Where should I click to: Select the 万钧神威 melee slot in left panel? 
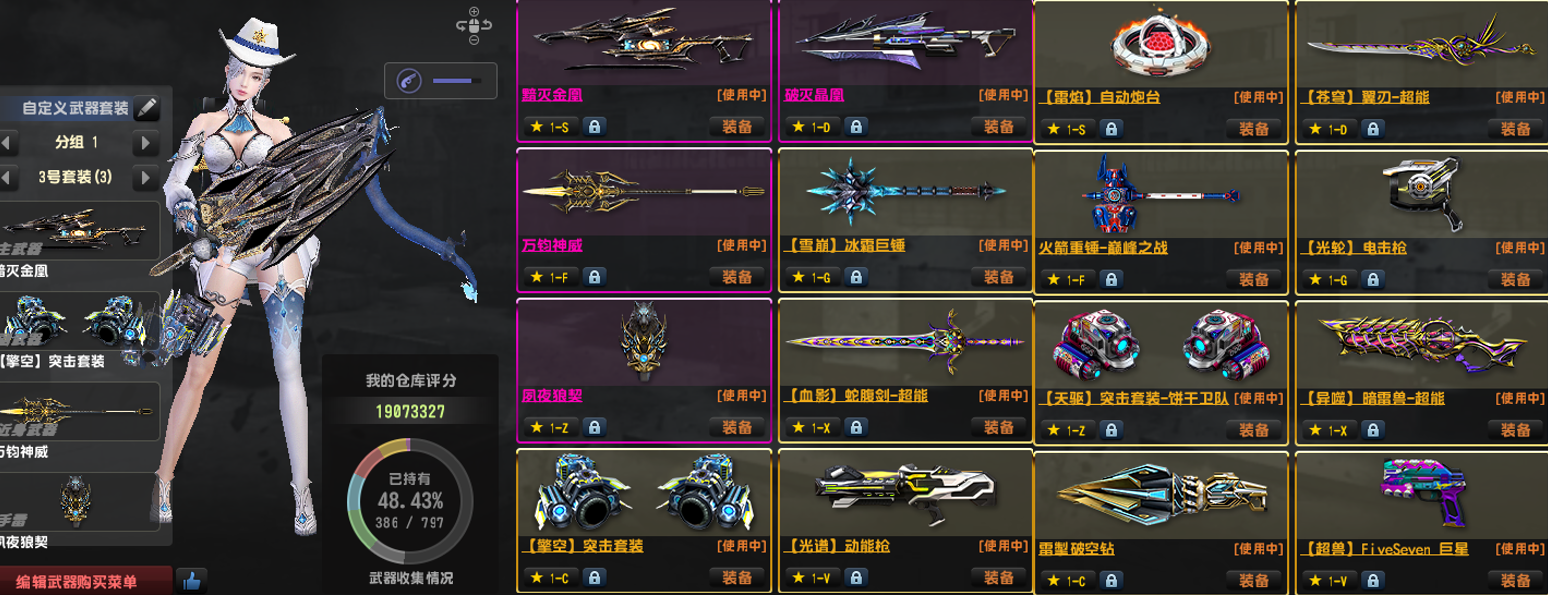tap(80, 420)
